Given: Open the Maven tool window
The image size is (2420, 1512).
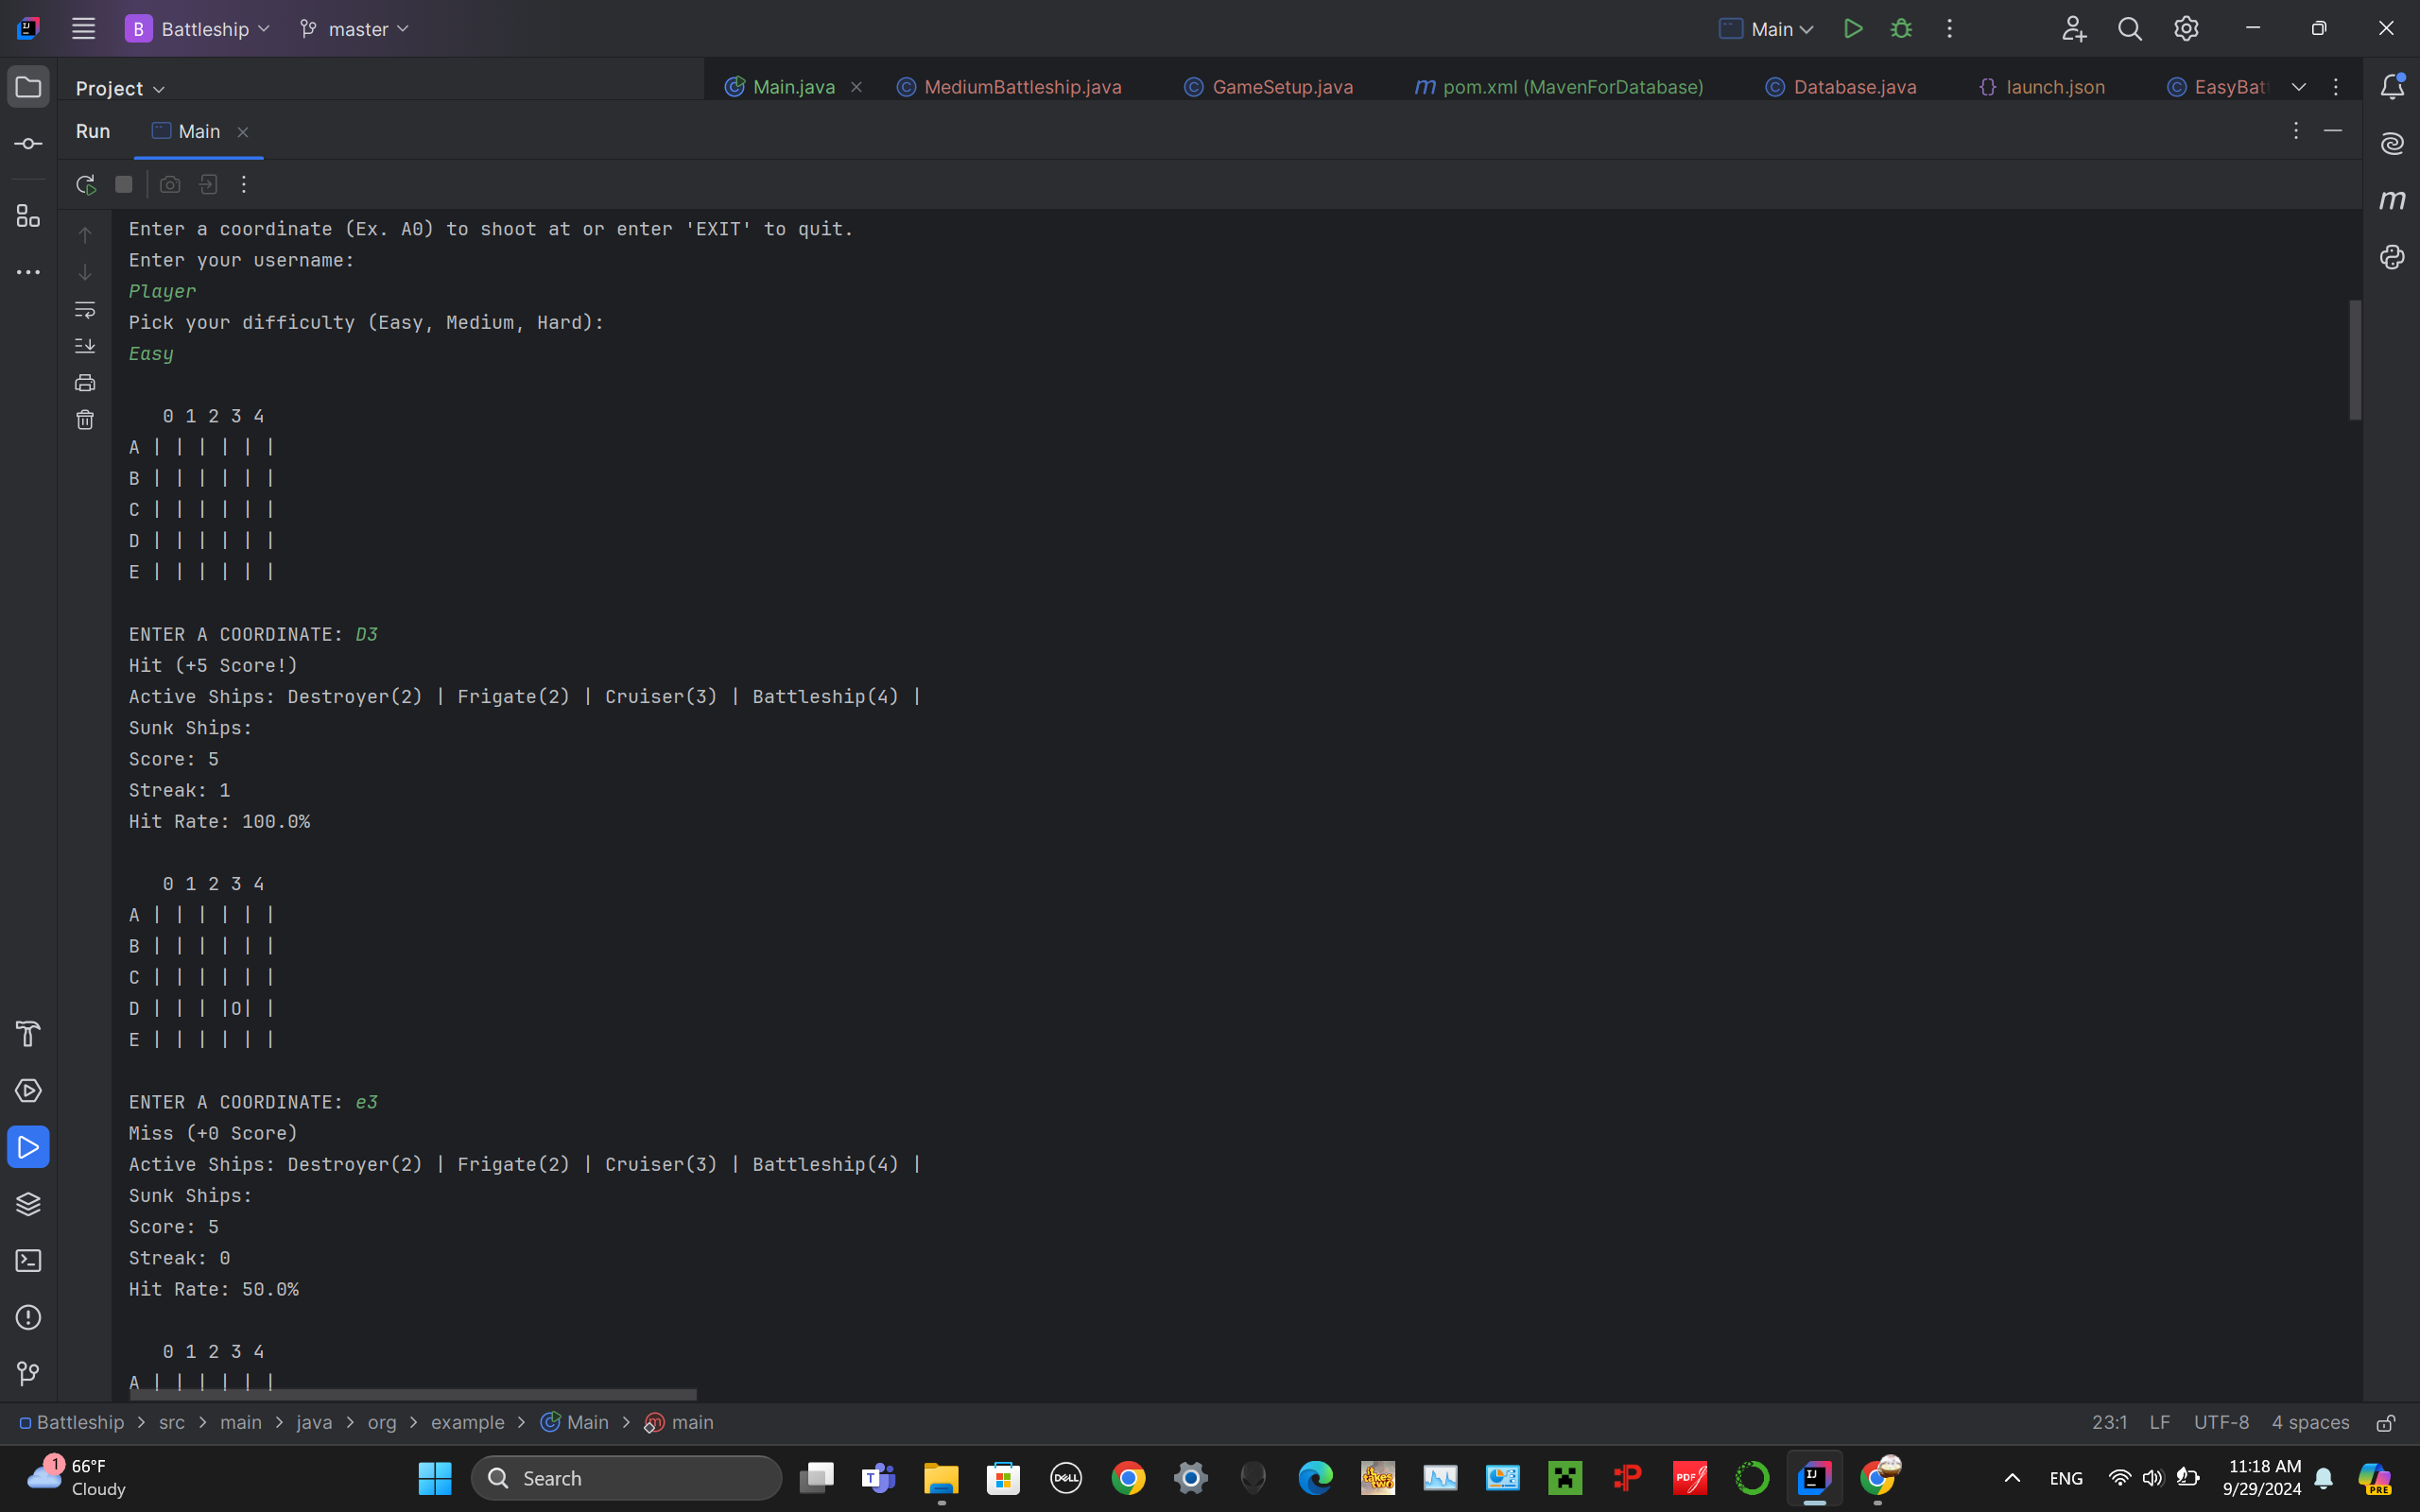Looking at the screenshot, I should 2391,200.
